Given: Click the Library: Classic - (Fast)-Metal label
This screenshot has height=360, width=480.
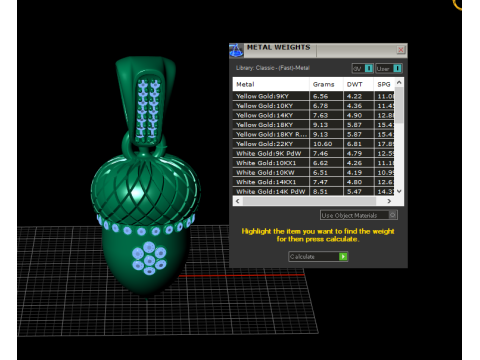Looking at the screenshot, I should [273, 68].
